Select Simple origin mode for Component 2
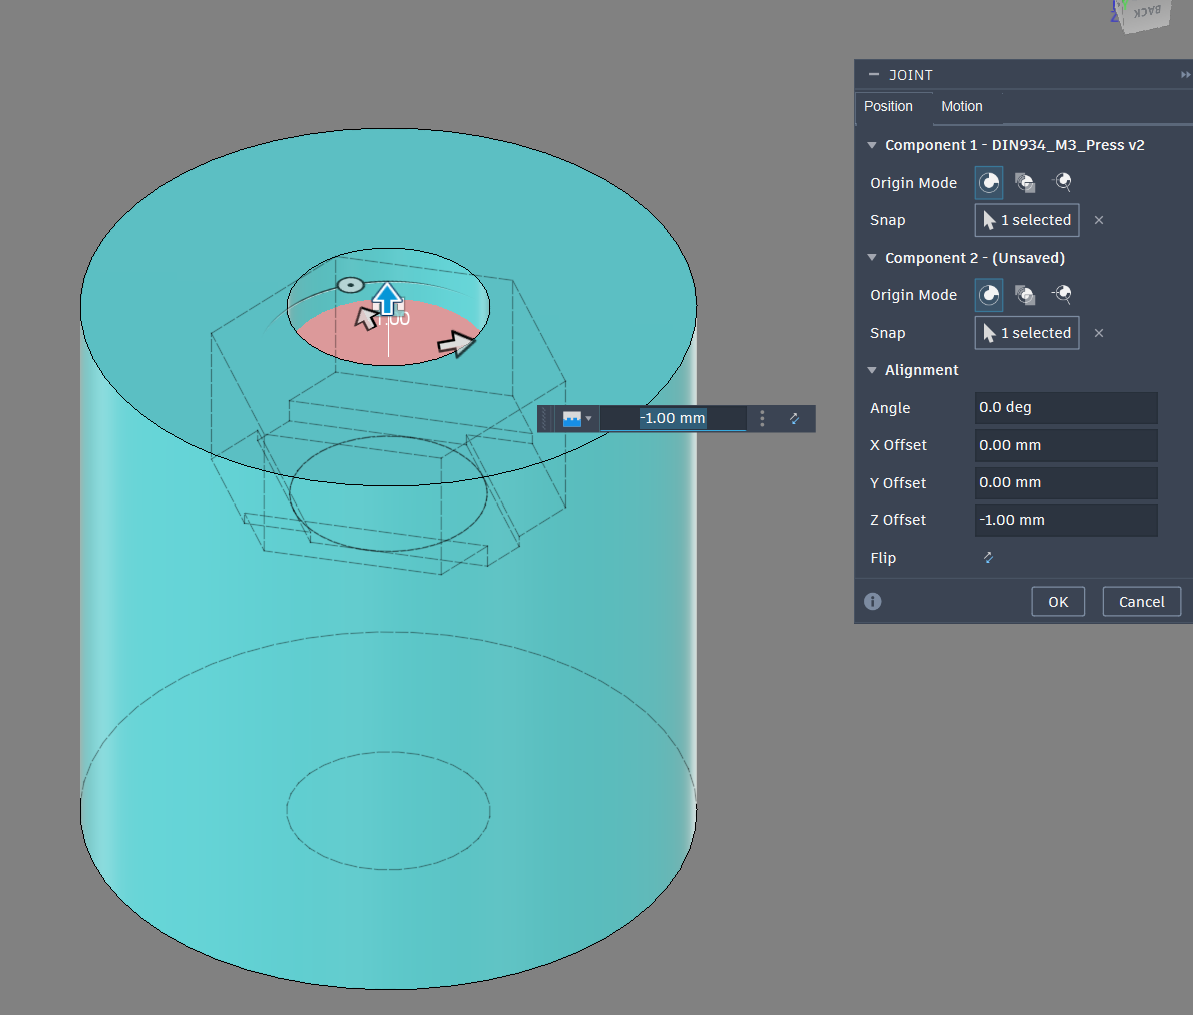The width and height of the screenshot is (1193, 1015). 988,295
